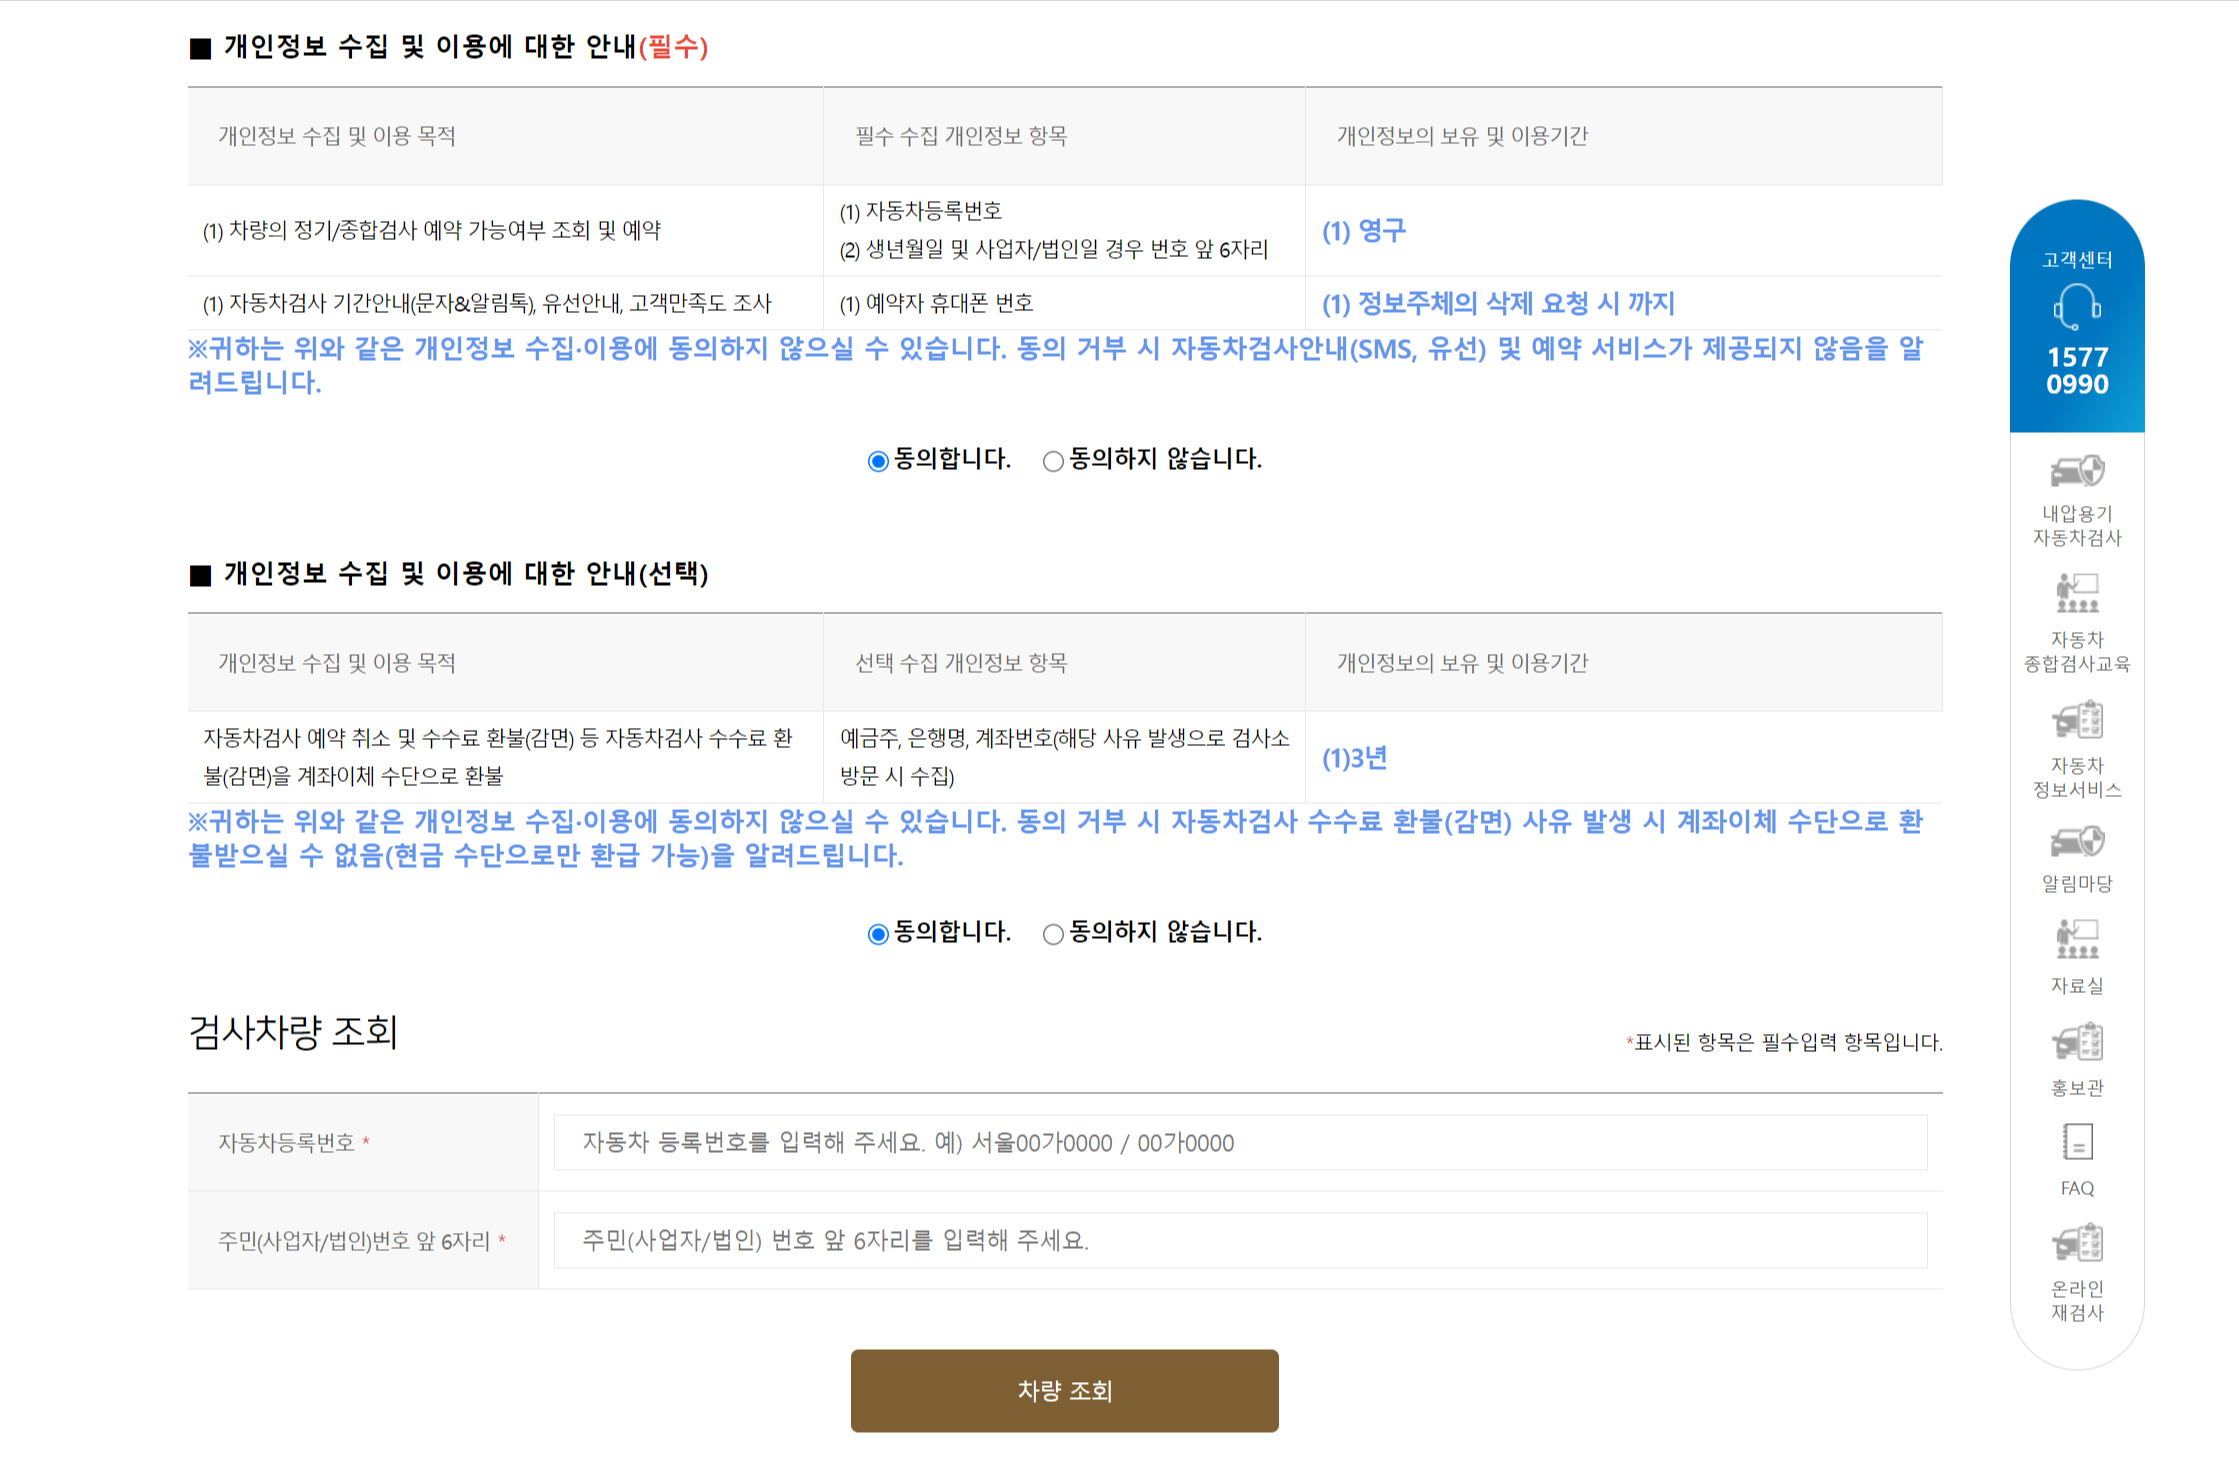2239x1482 pixels.
Task: Select 동의하지 않습니다 for optional privacy consent
Action: (1052, 934)
